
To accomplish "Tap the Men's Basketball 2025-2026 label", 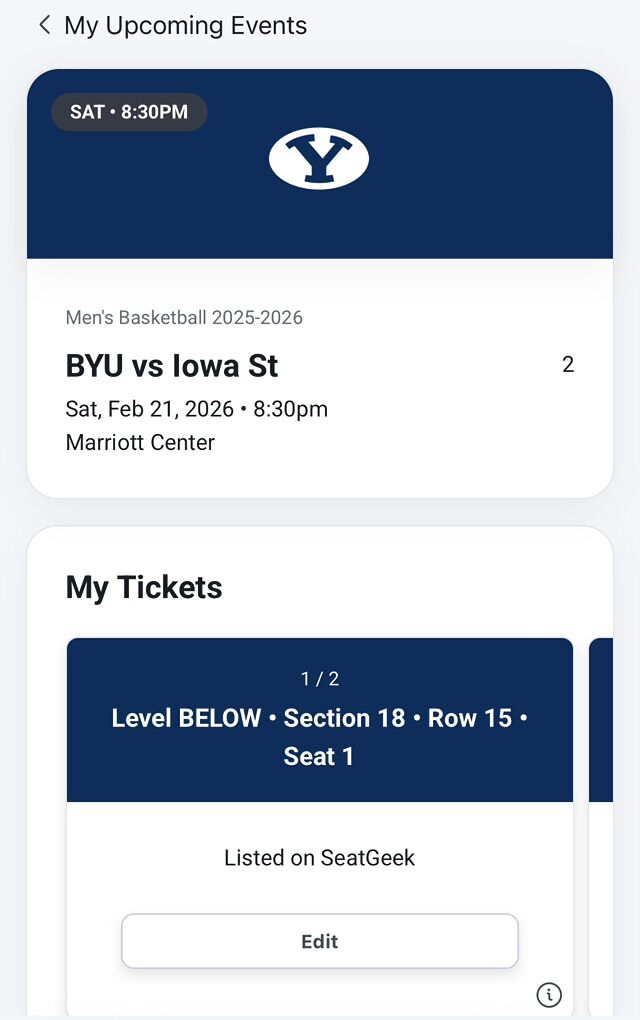I will (x=184, y=318).
